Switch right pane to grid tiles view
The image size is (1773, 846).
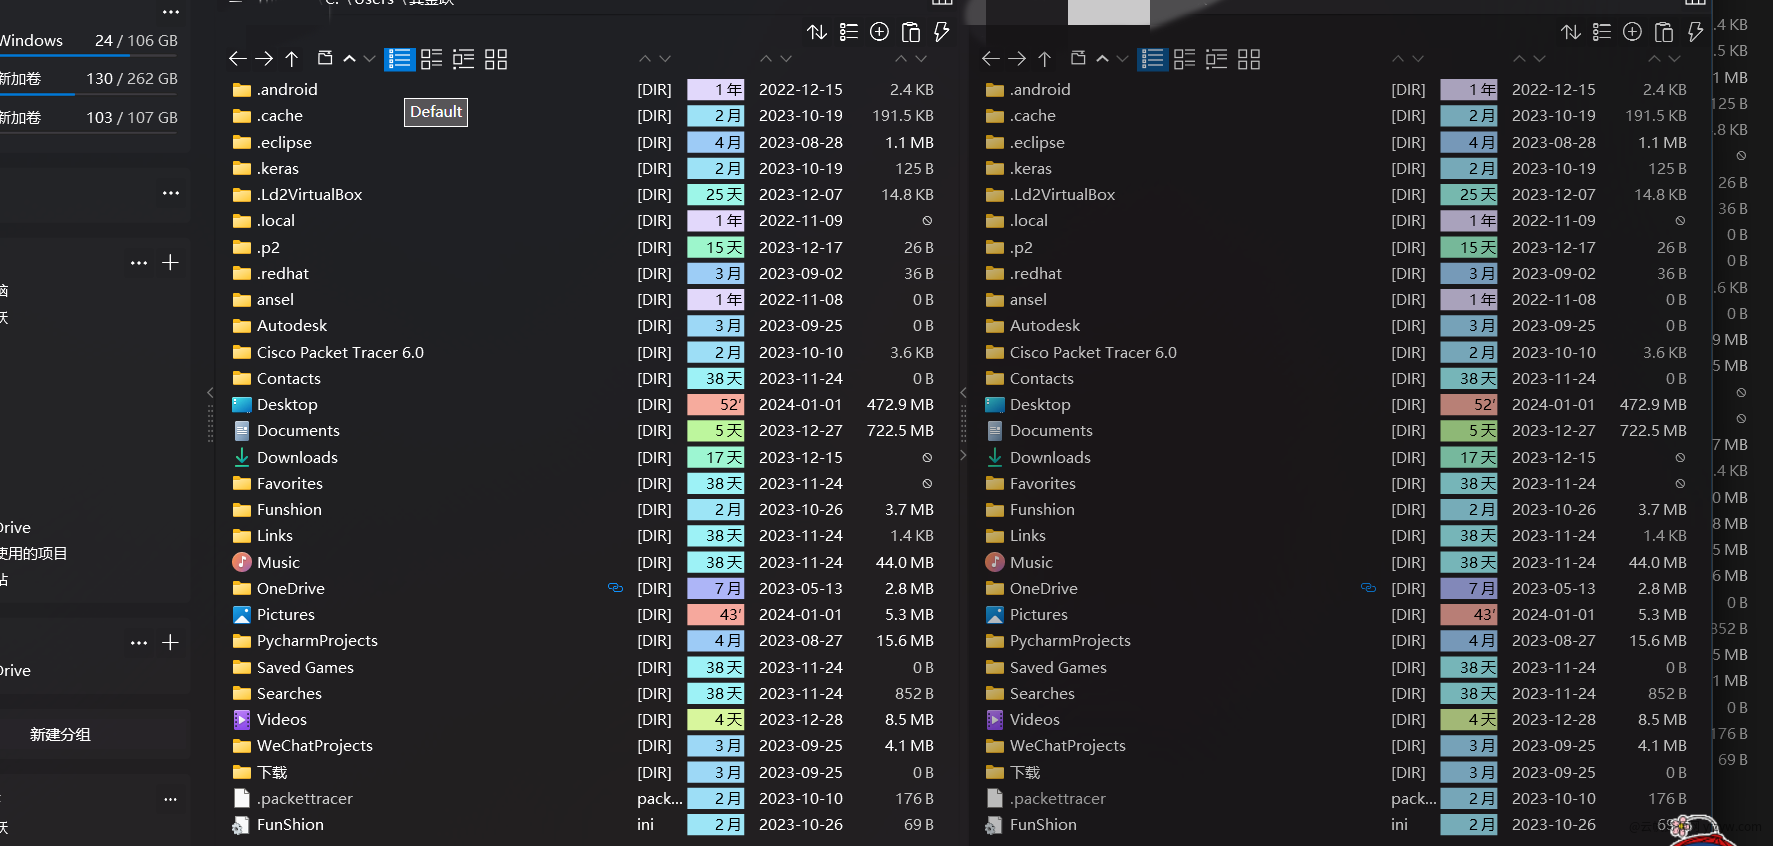click(x=1249, y=59)
